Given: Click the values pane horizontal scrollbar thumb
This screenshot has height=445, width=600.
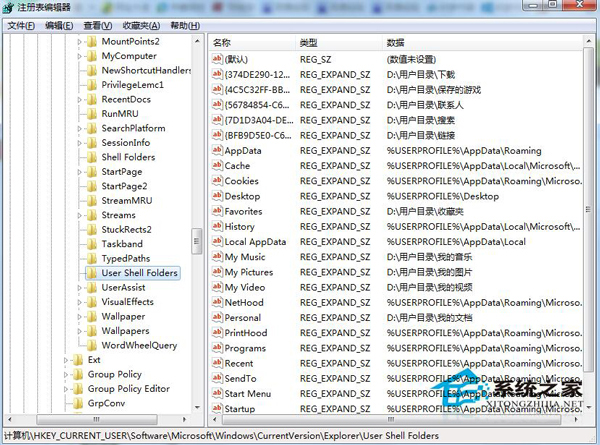Looking at the screenshot, I should coord(391,419).
